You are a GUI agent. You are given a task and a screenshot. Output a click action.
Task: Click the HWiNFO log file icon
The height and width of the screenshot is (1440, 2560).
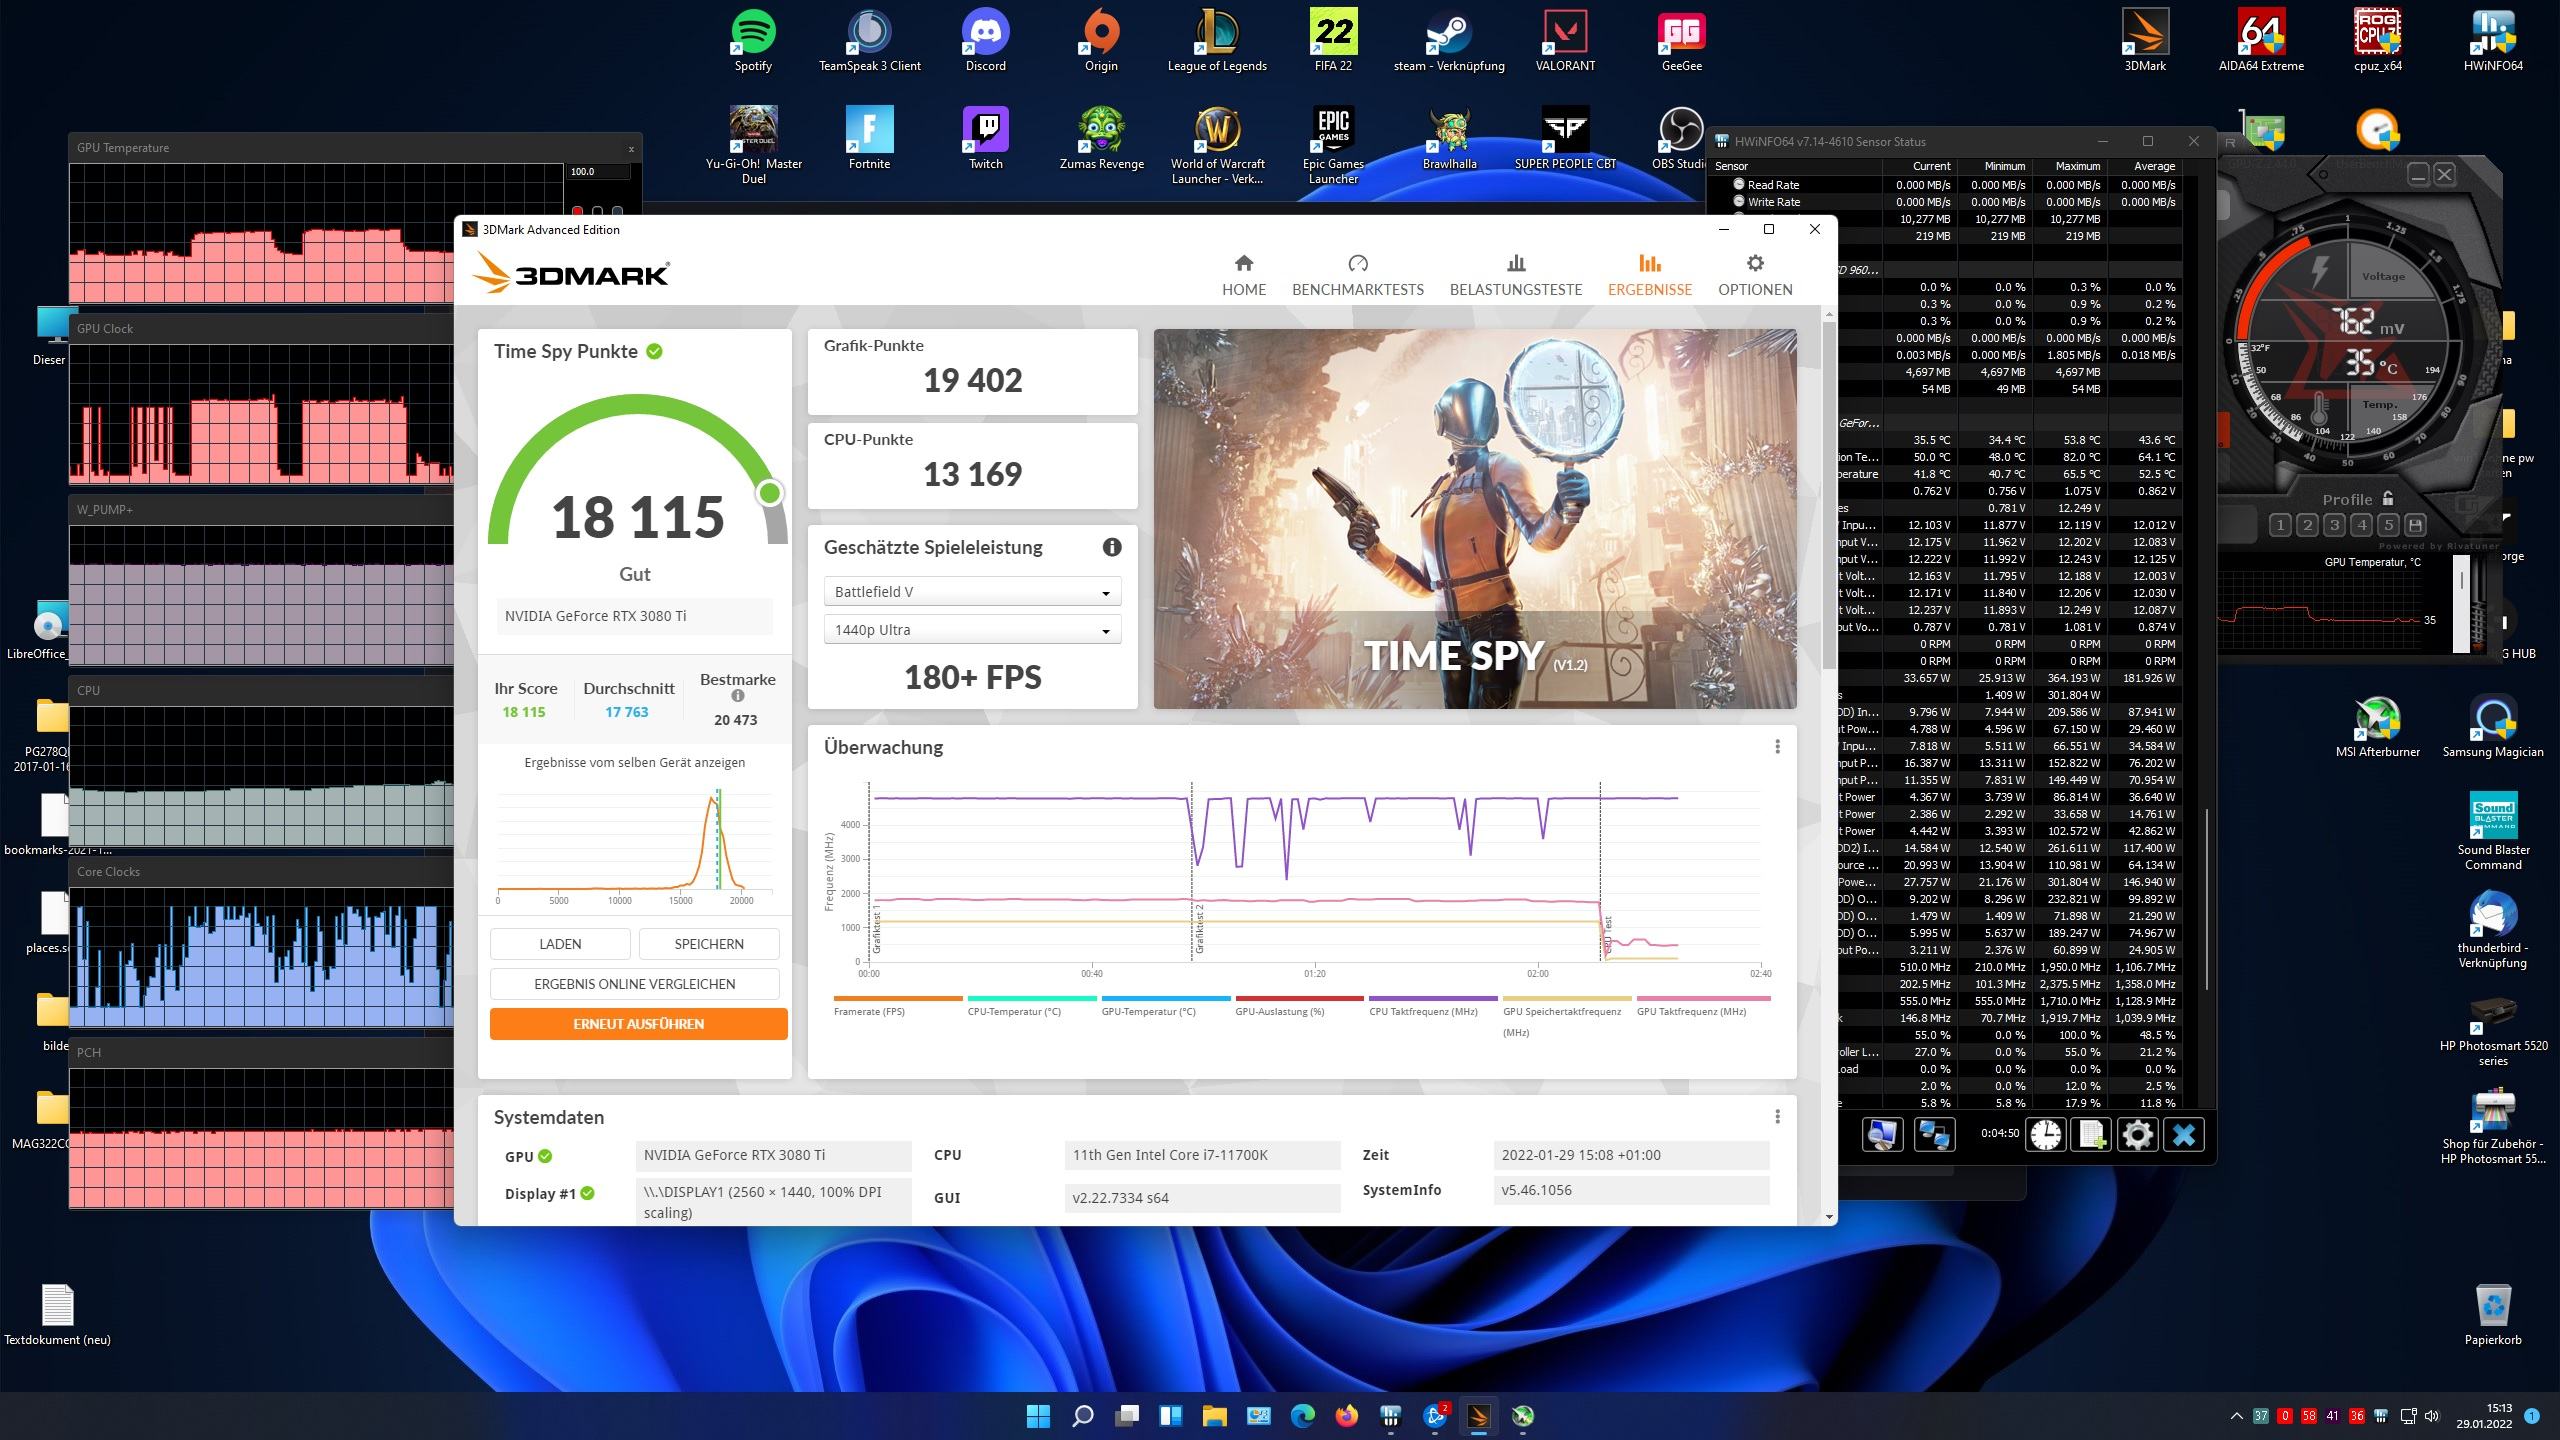pos(2092,1135)
